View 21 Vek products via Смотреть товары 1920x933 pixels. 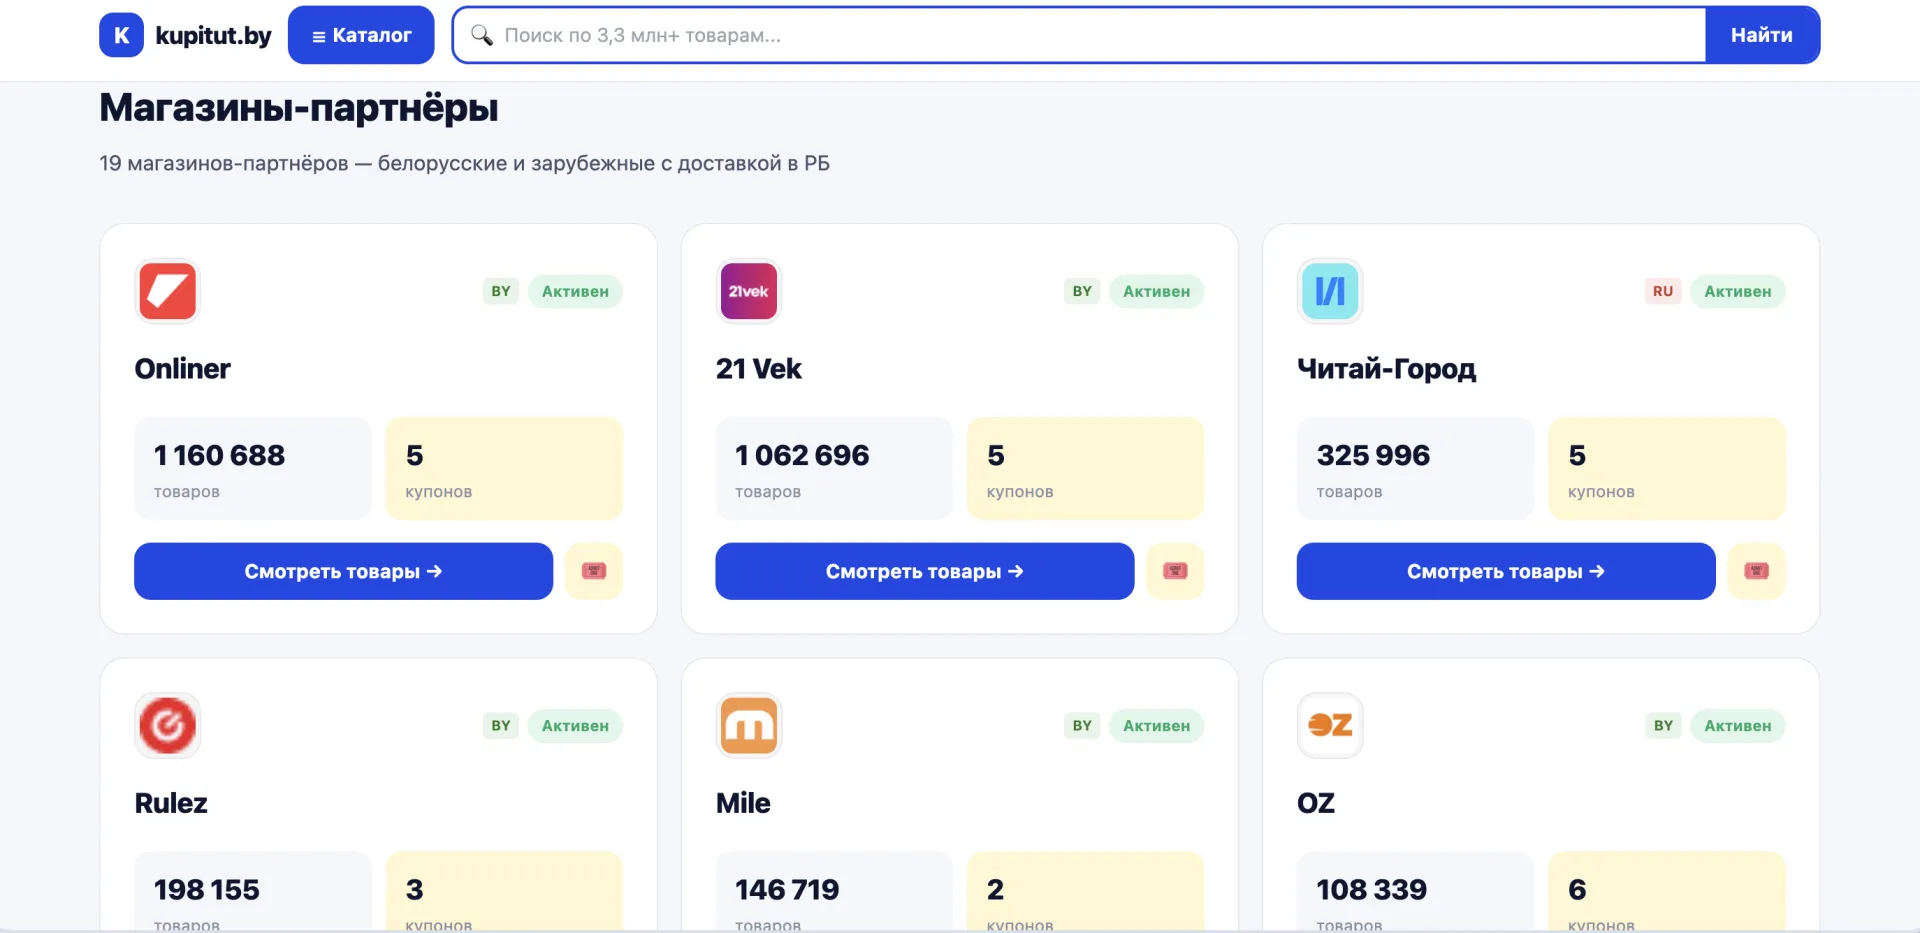(925, 571)
